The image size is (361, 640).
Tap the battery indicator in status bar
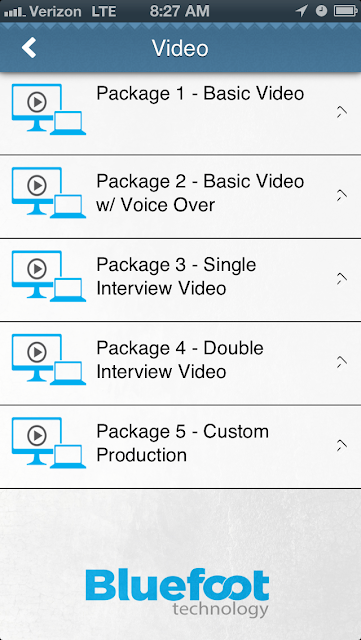coord(346,11)
